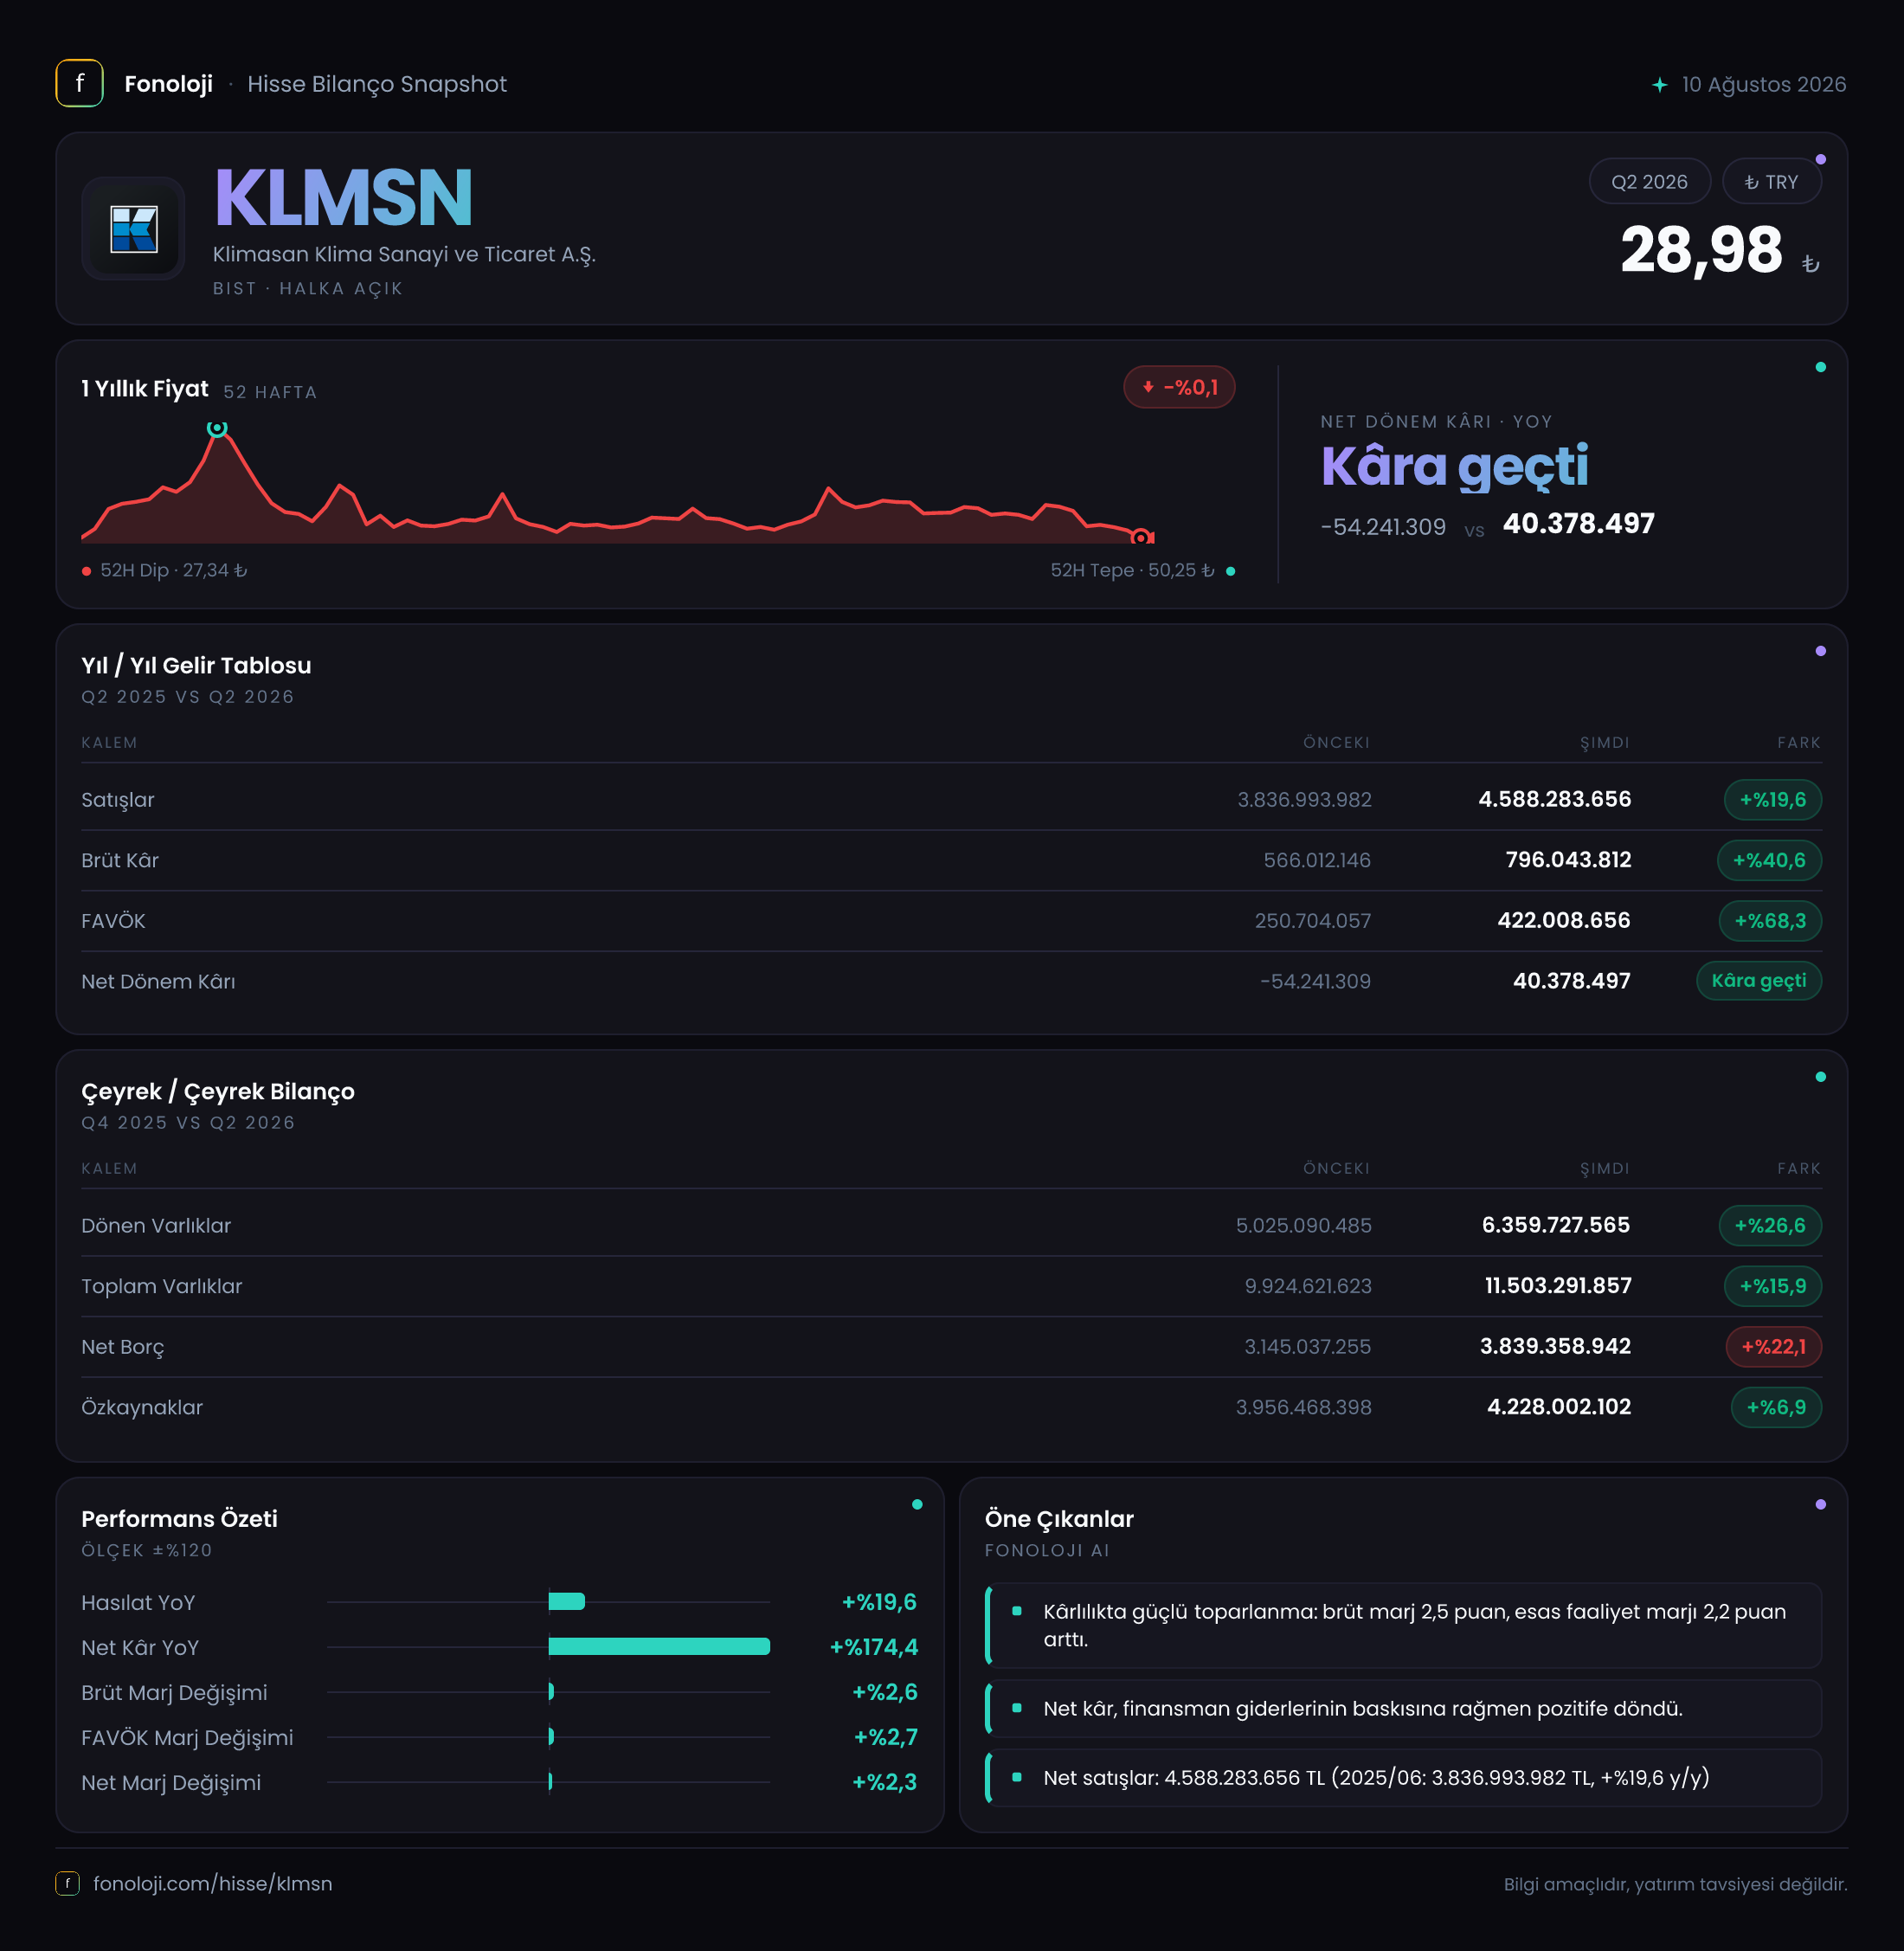Click the Toplam Varlıklar +%15,9 badge
1904x1951 pixels.
(1772, 1286)
